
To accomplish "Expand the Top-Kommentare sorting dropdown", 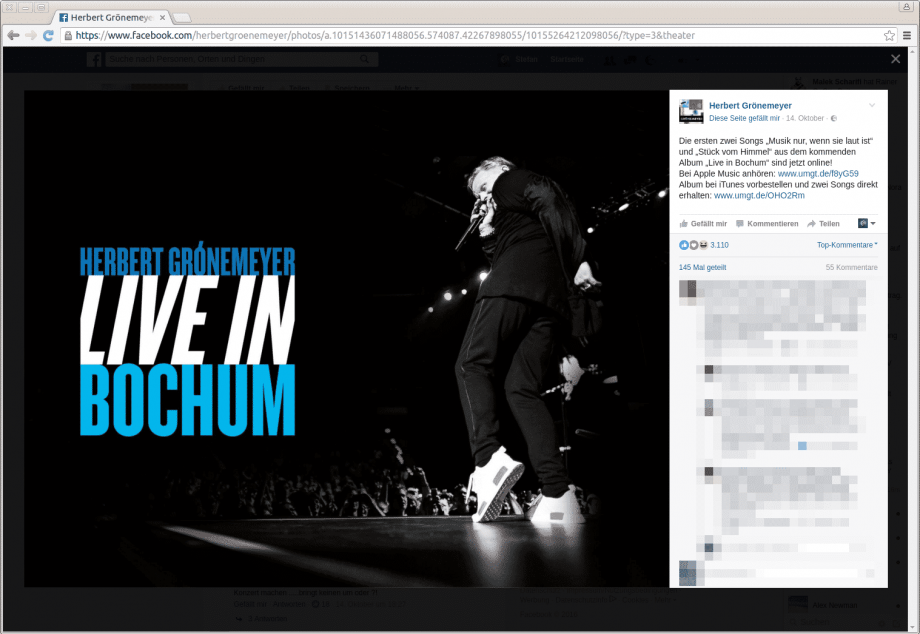I will point(847,244).
